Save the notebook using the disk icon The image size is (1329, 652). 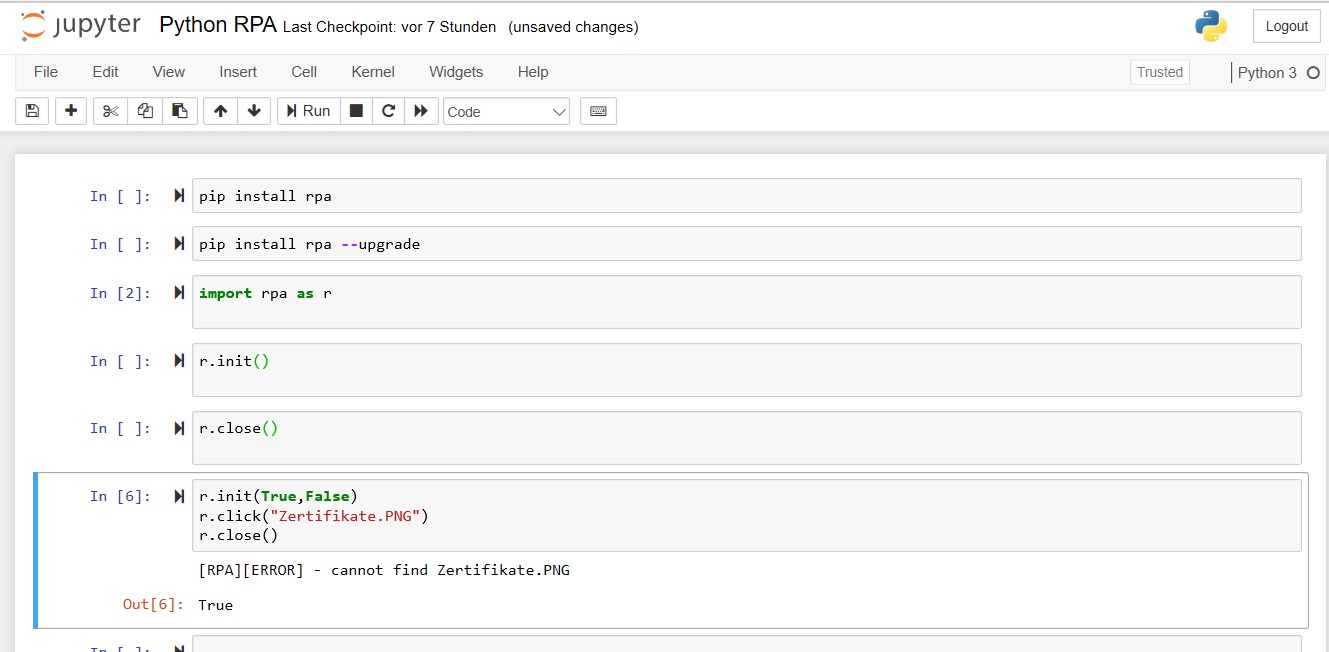coord(31,111)
